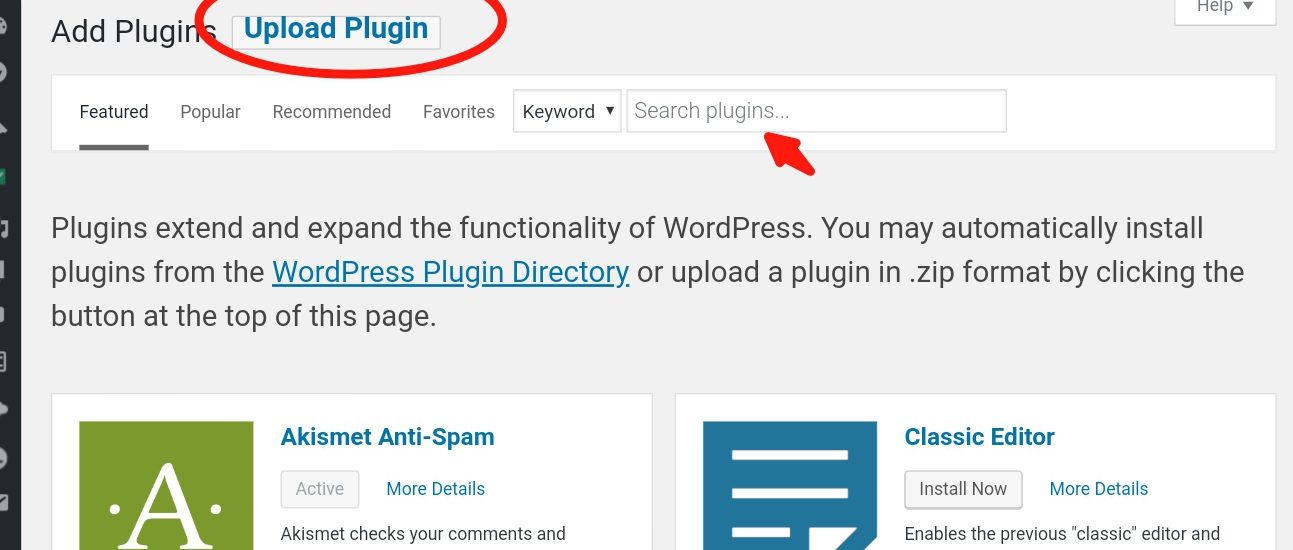Switch to the Popular plugins tab
This screenshot has height=550, width=1293.
click(x=210, y=112)
